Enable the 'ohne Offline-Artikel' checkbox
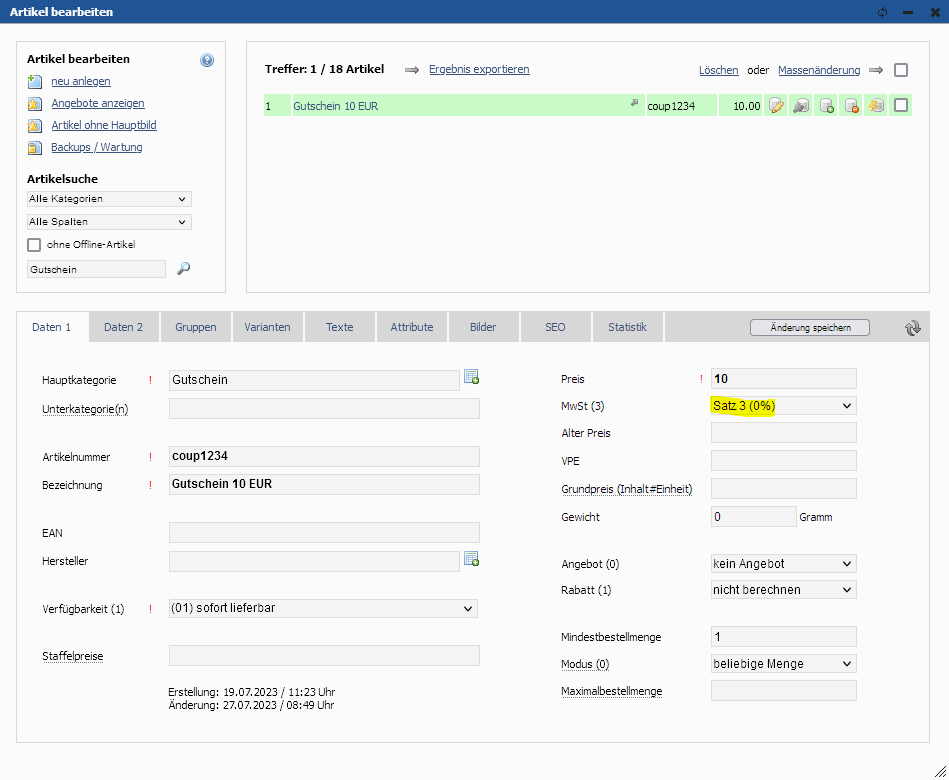 point(35,245)
